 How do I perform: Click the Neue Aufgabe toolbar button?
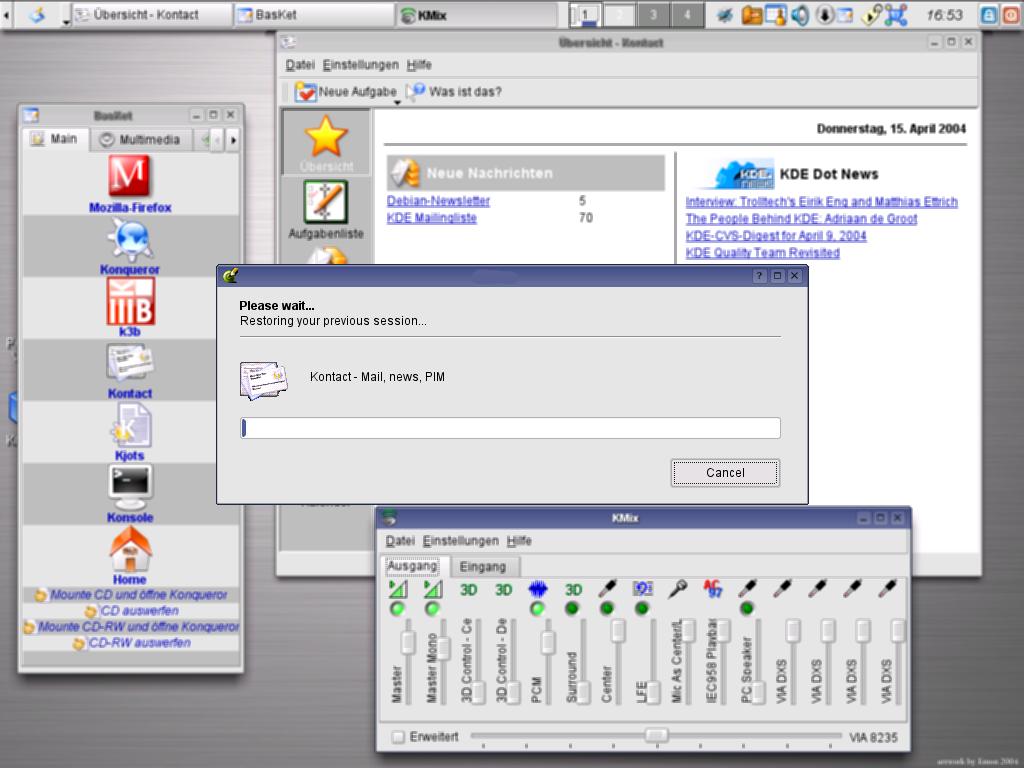[x=345, y=92]
